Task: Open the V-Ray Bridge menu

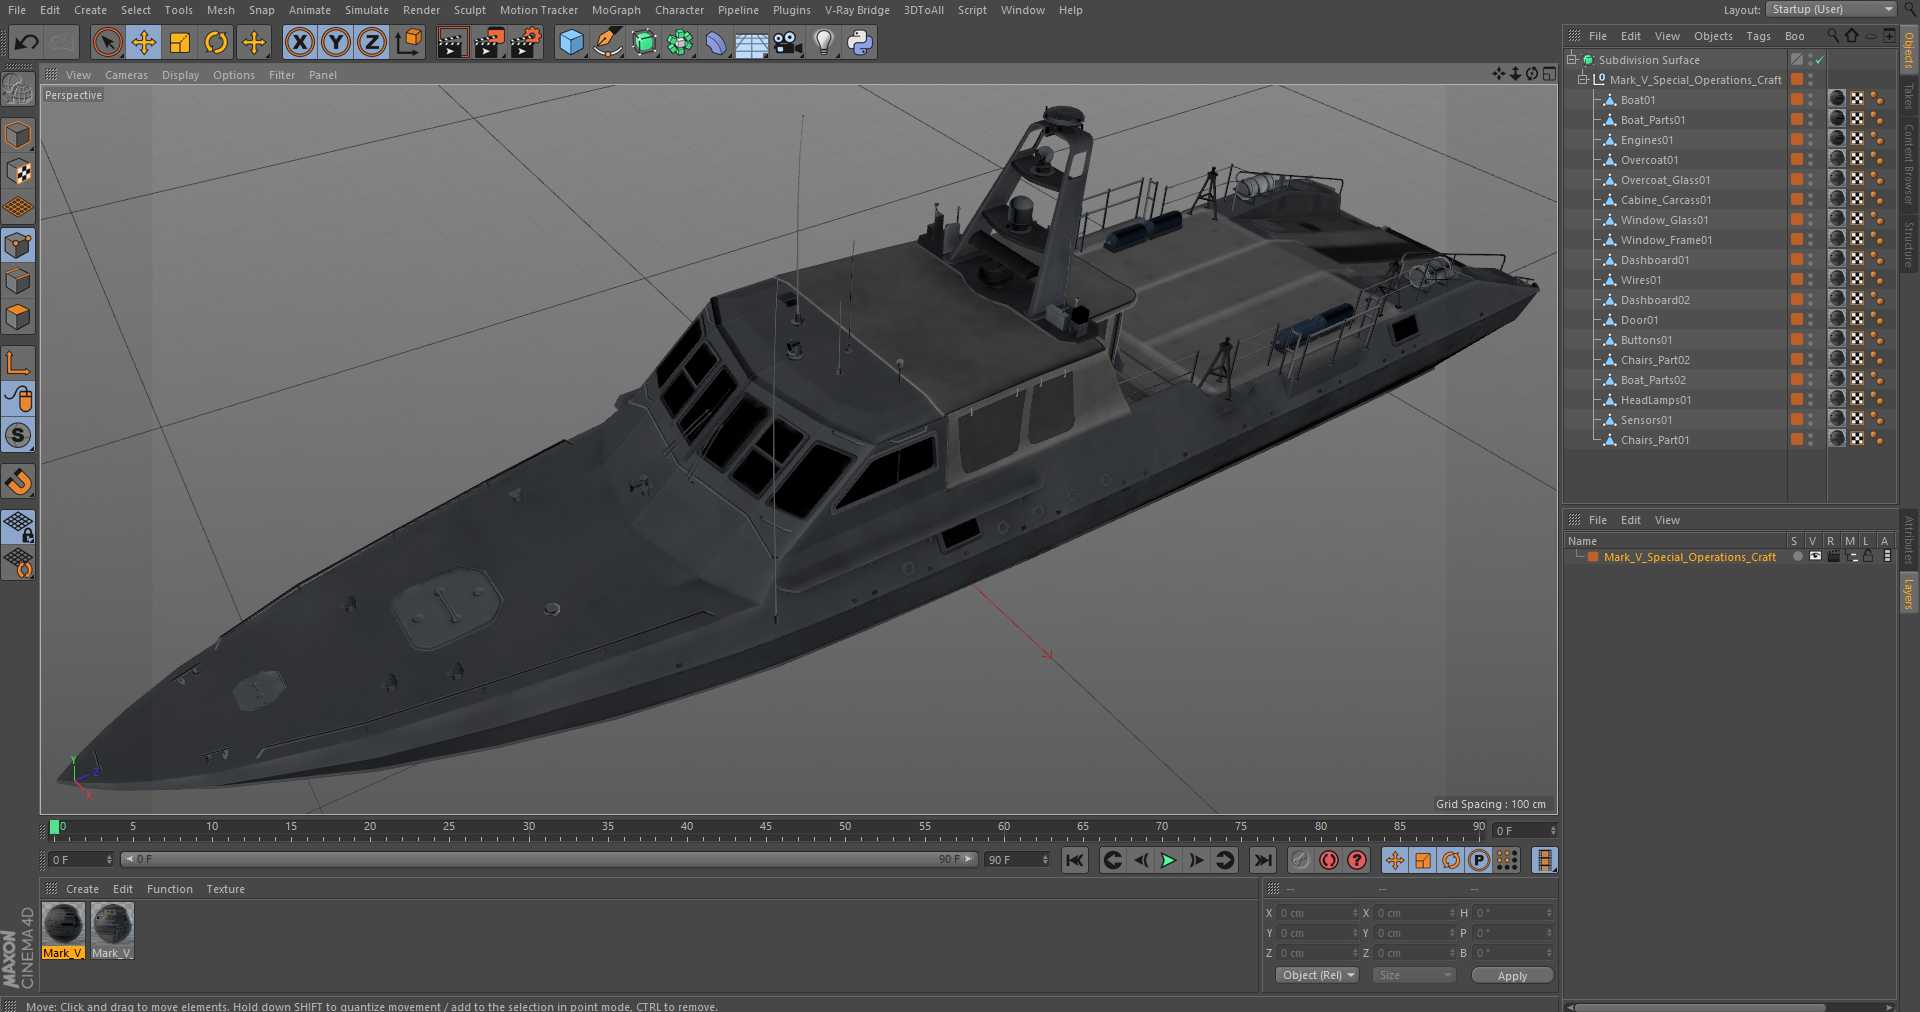Action: (857, 10)
